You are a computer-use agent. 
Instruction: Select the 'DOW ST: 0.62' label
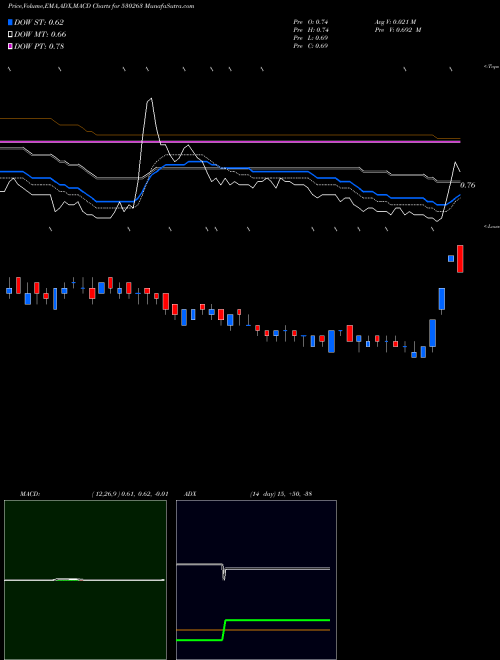[39, 22]
